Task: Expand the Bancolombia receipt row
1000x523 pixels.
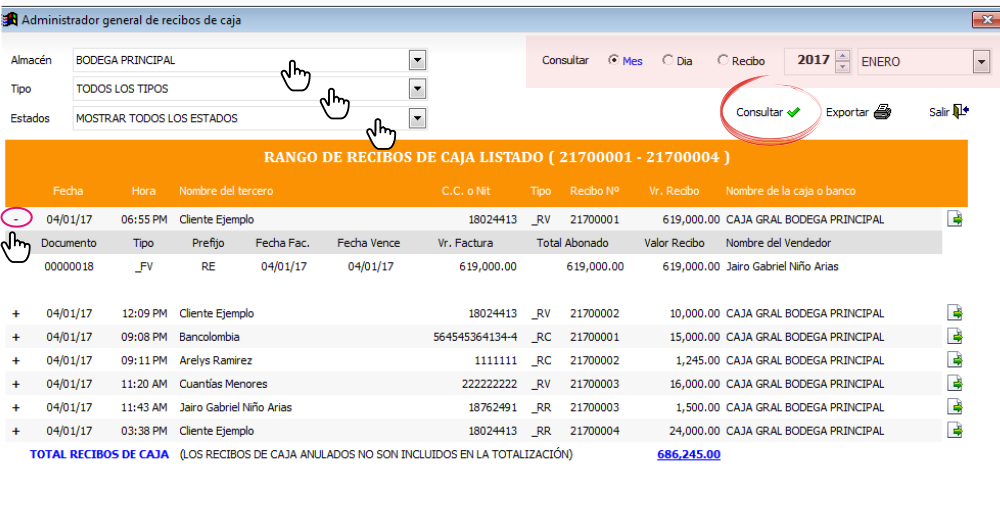Action: (x=16, y=337)
